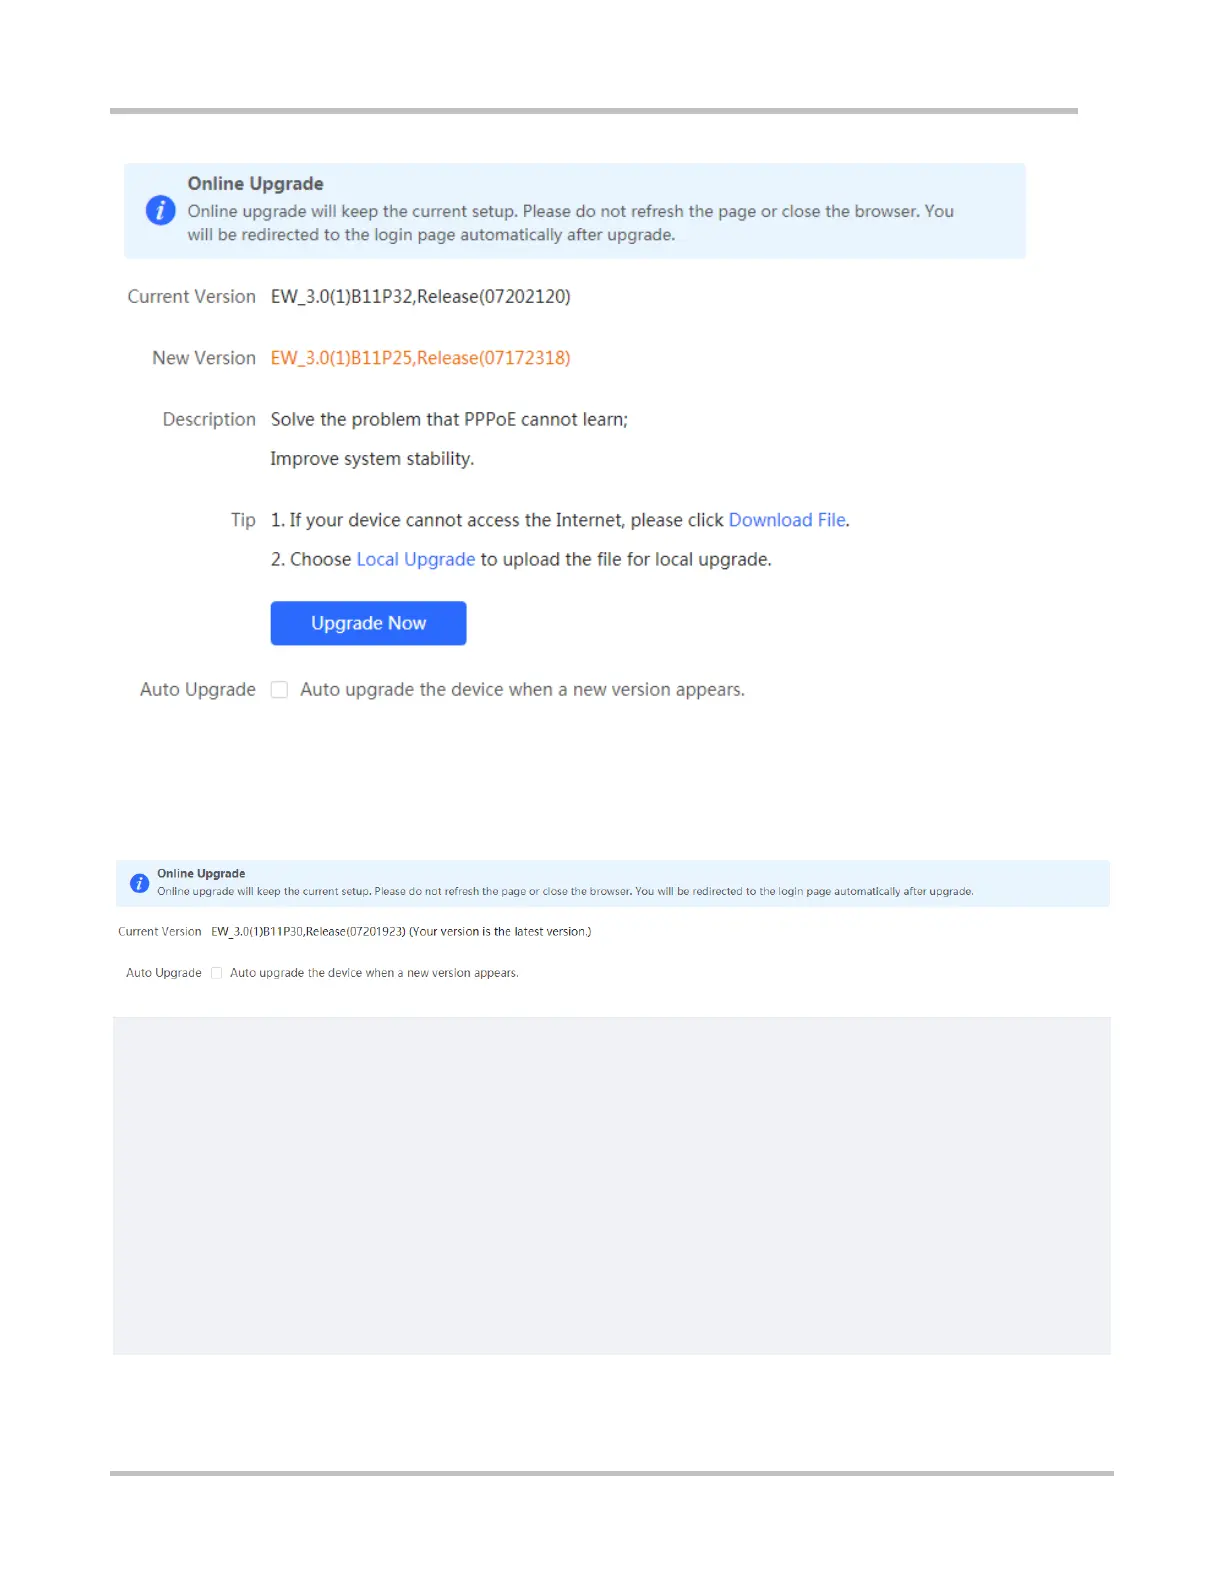Follow the Local Upgrade link
Image resolution: width=1224 pixels, height=1584 pixels.
416,559
